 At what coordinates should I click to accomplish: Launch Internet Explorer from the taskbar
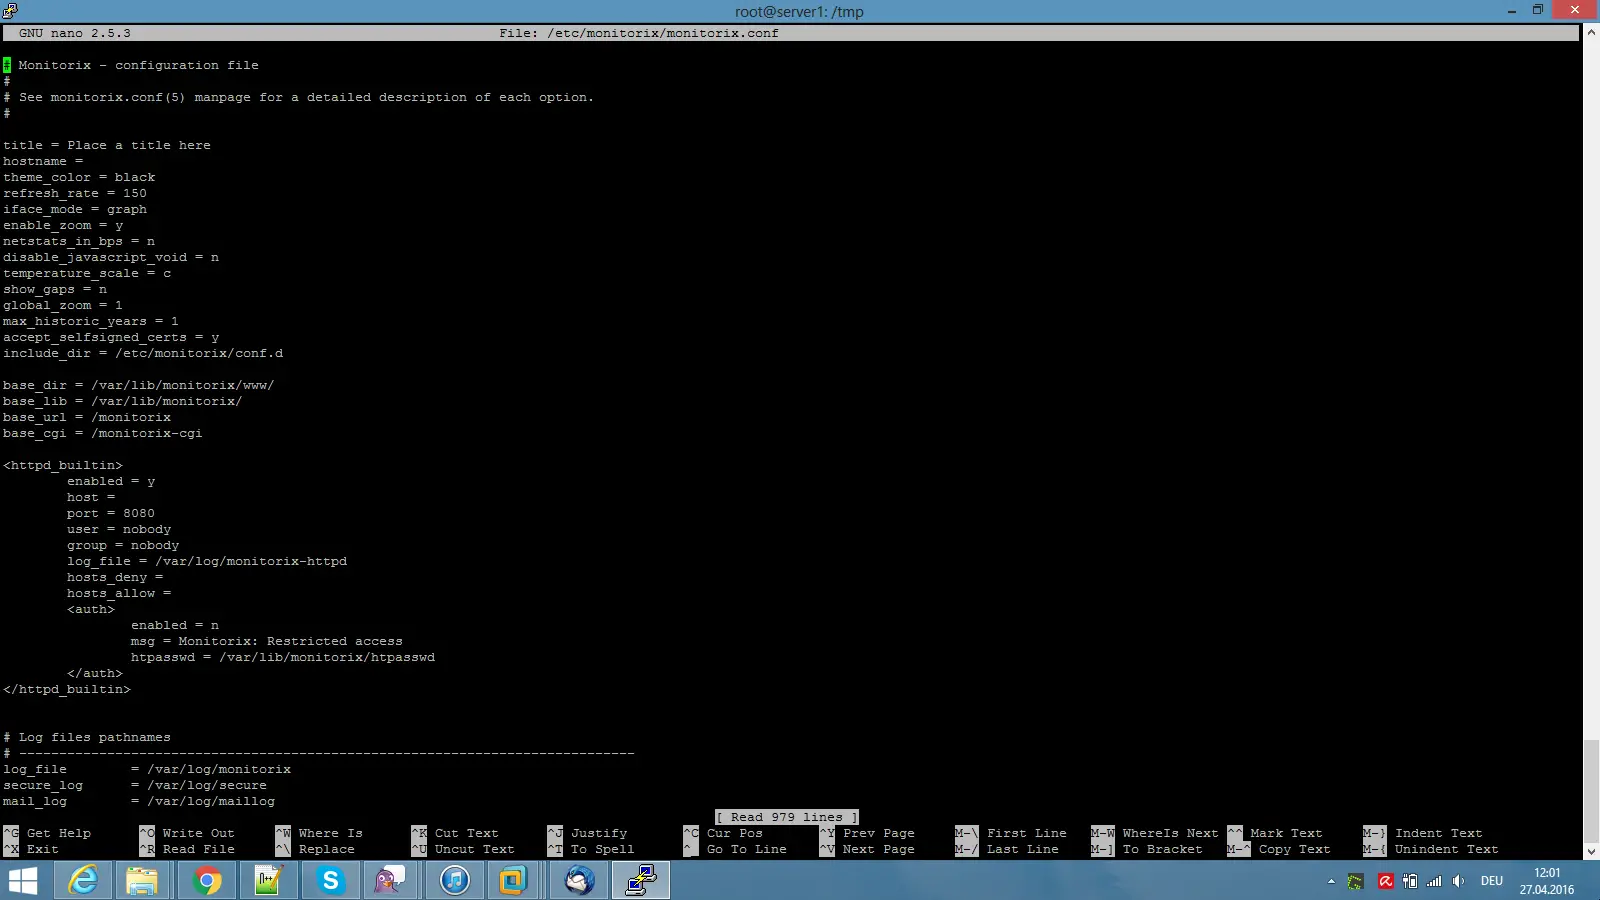pos(83,881)
